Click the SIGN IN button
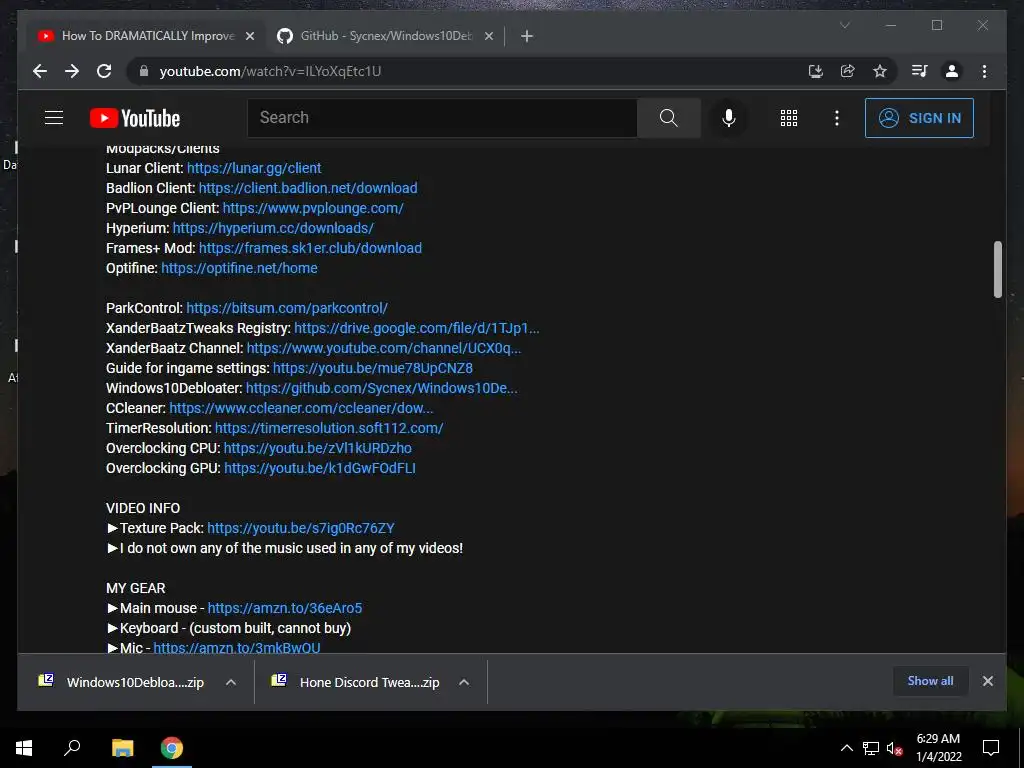The width and height of the screenshot is (1024, 768). coord(919,118)
